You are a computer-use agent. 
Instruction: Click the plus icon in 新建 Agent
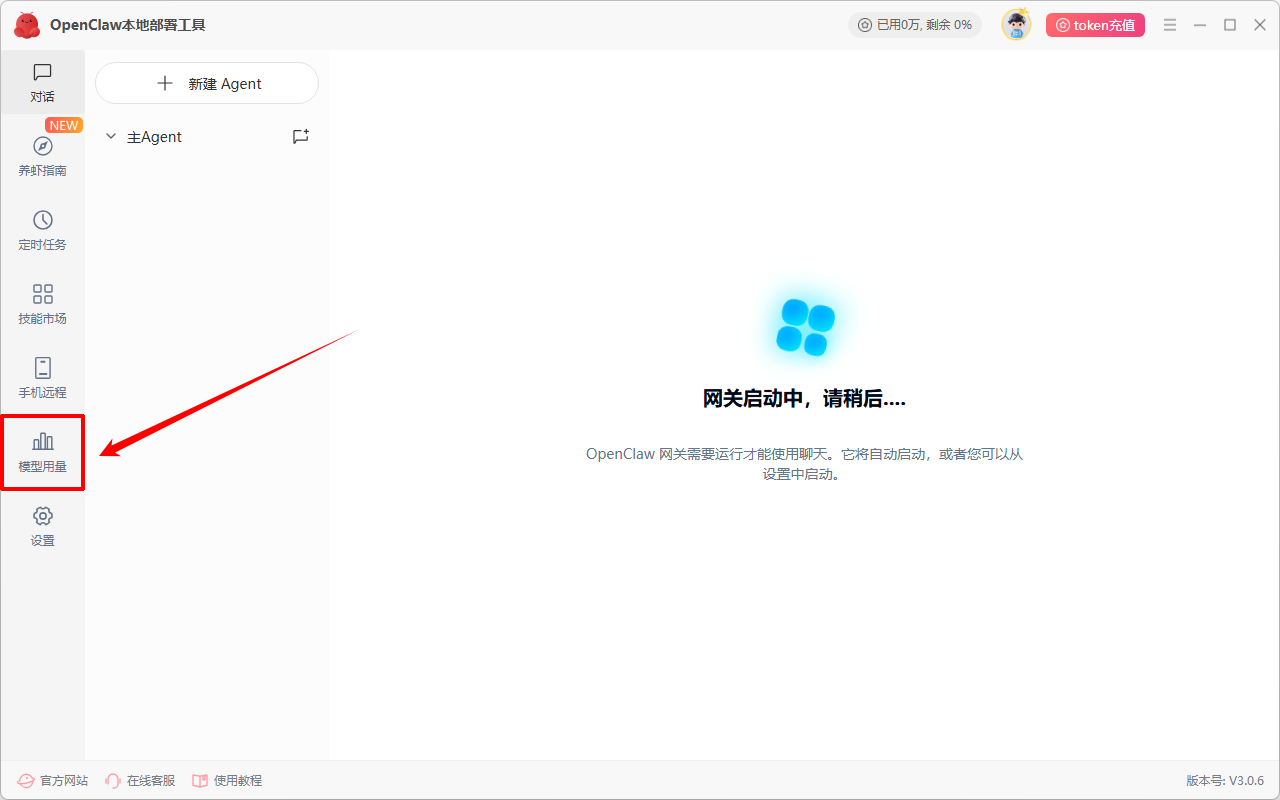(165, 83)
